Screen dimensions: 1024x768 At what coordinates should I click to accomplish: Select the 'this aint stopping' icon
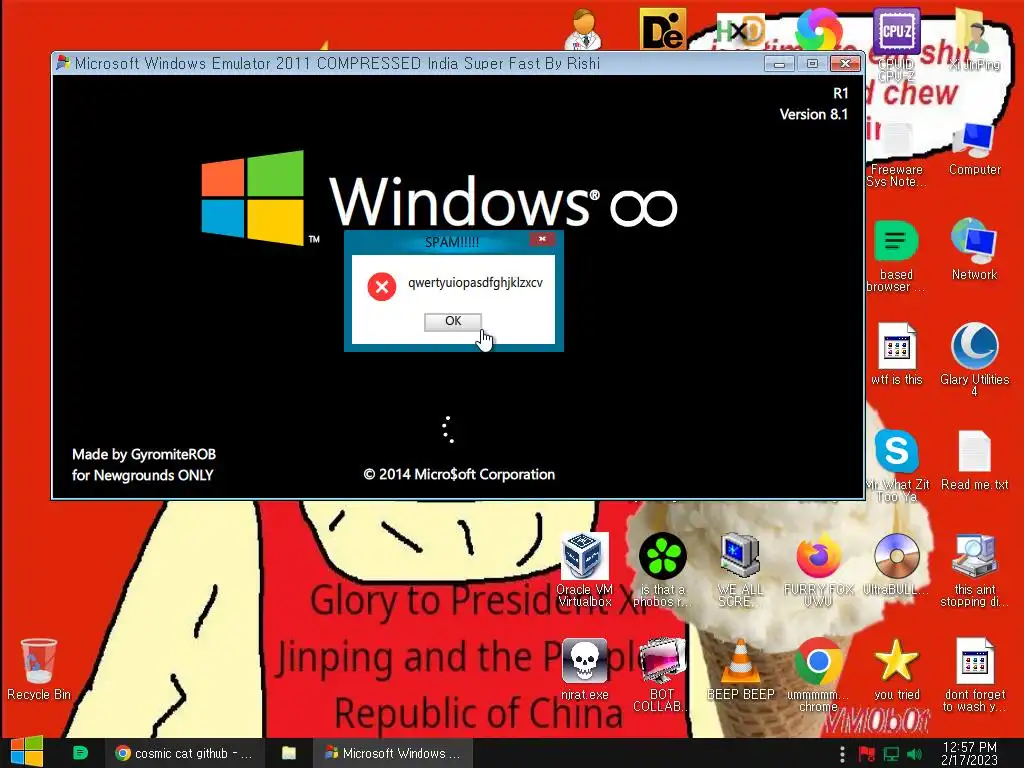[974, 569]
